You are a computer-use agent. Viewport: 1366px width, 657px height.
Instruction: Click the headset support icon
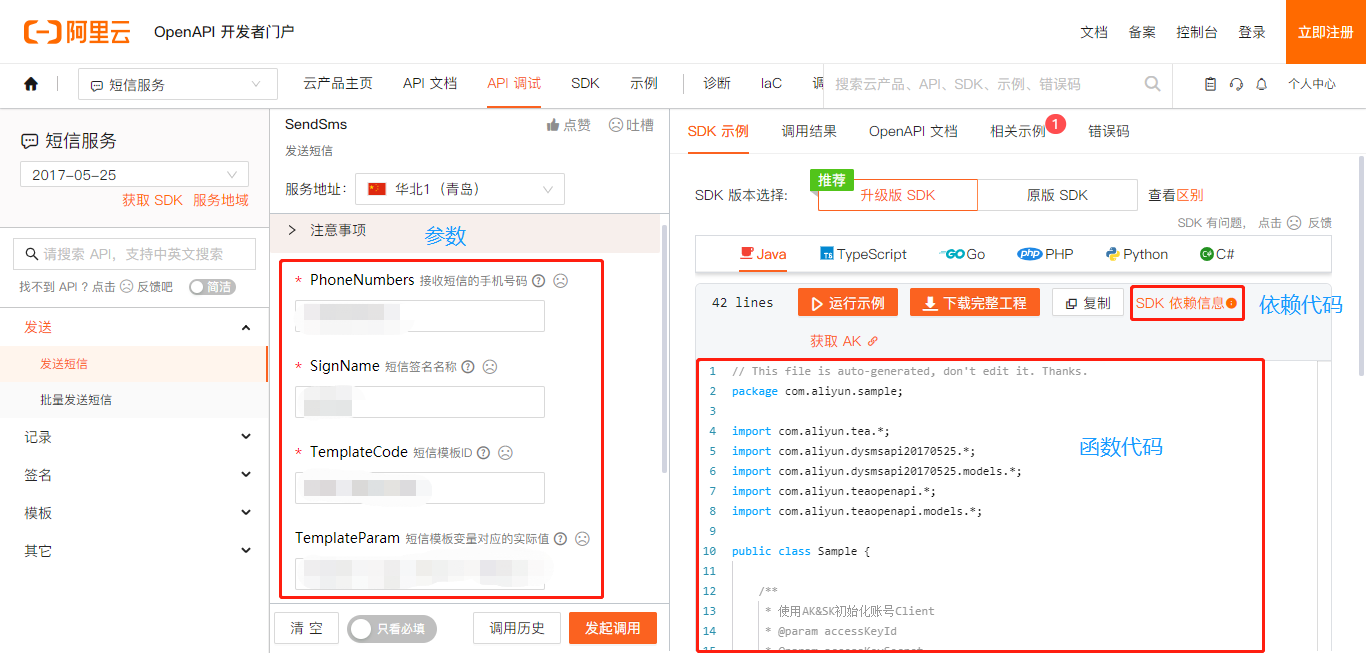(1236, 84)
